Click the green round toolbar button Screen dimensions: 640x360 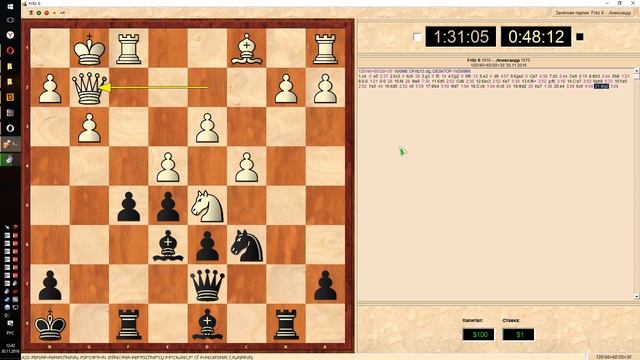[39, 13]
